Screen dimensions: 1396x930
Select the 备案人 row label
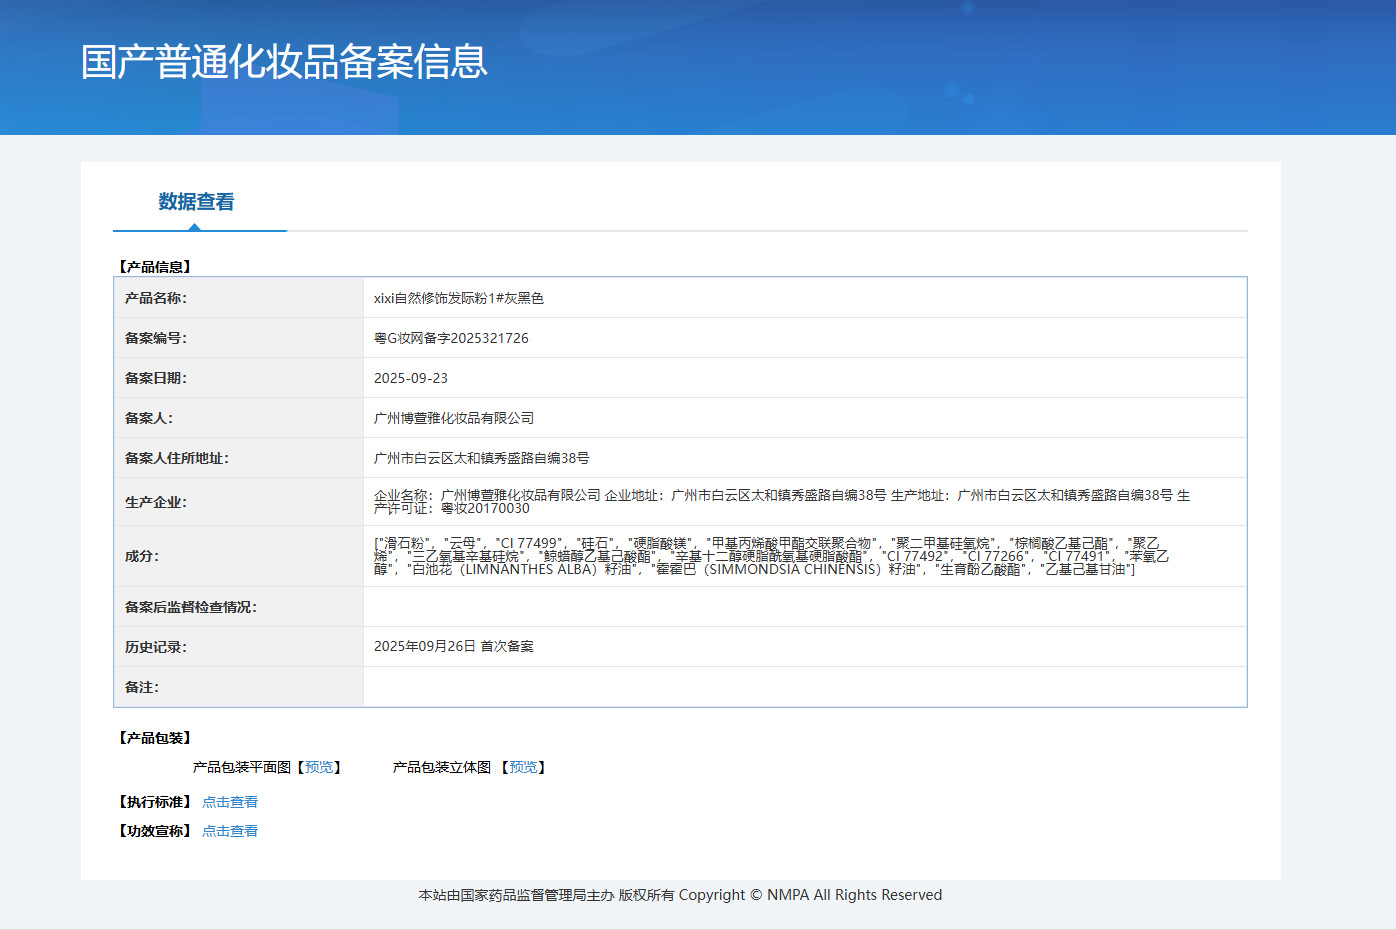[149, 418]
